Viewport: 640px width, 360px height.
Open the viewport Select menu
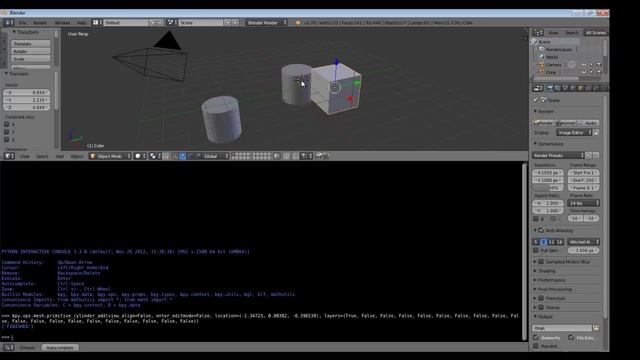coord(42,156)
